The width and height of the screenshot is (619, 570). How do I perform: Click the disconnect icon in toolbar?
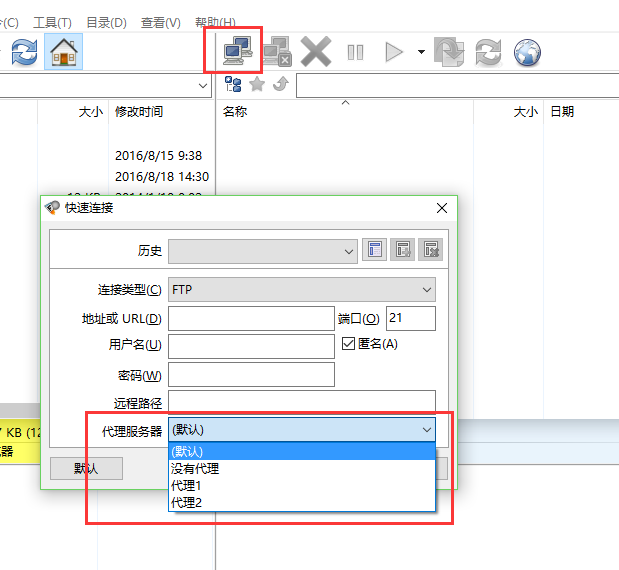pos(276,52)
